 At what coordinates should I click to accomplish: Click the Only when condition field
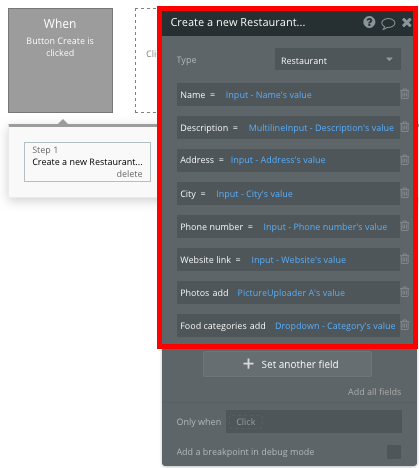[x=314, y=422]
